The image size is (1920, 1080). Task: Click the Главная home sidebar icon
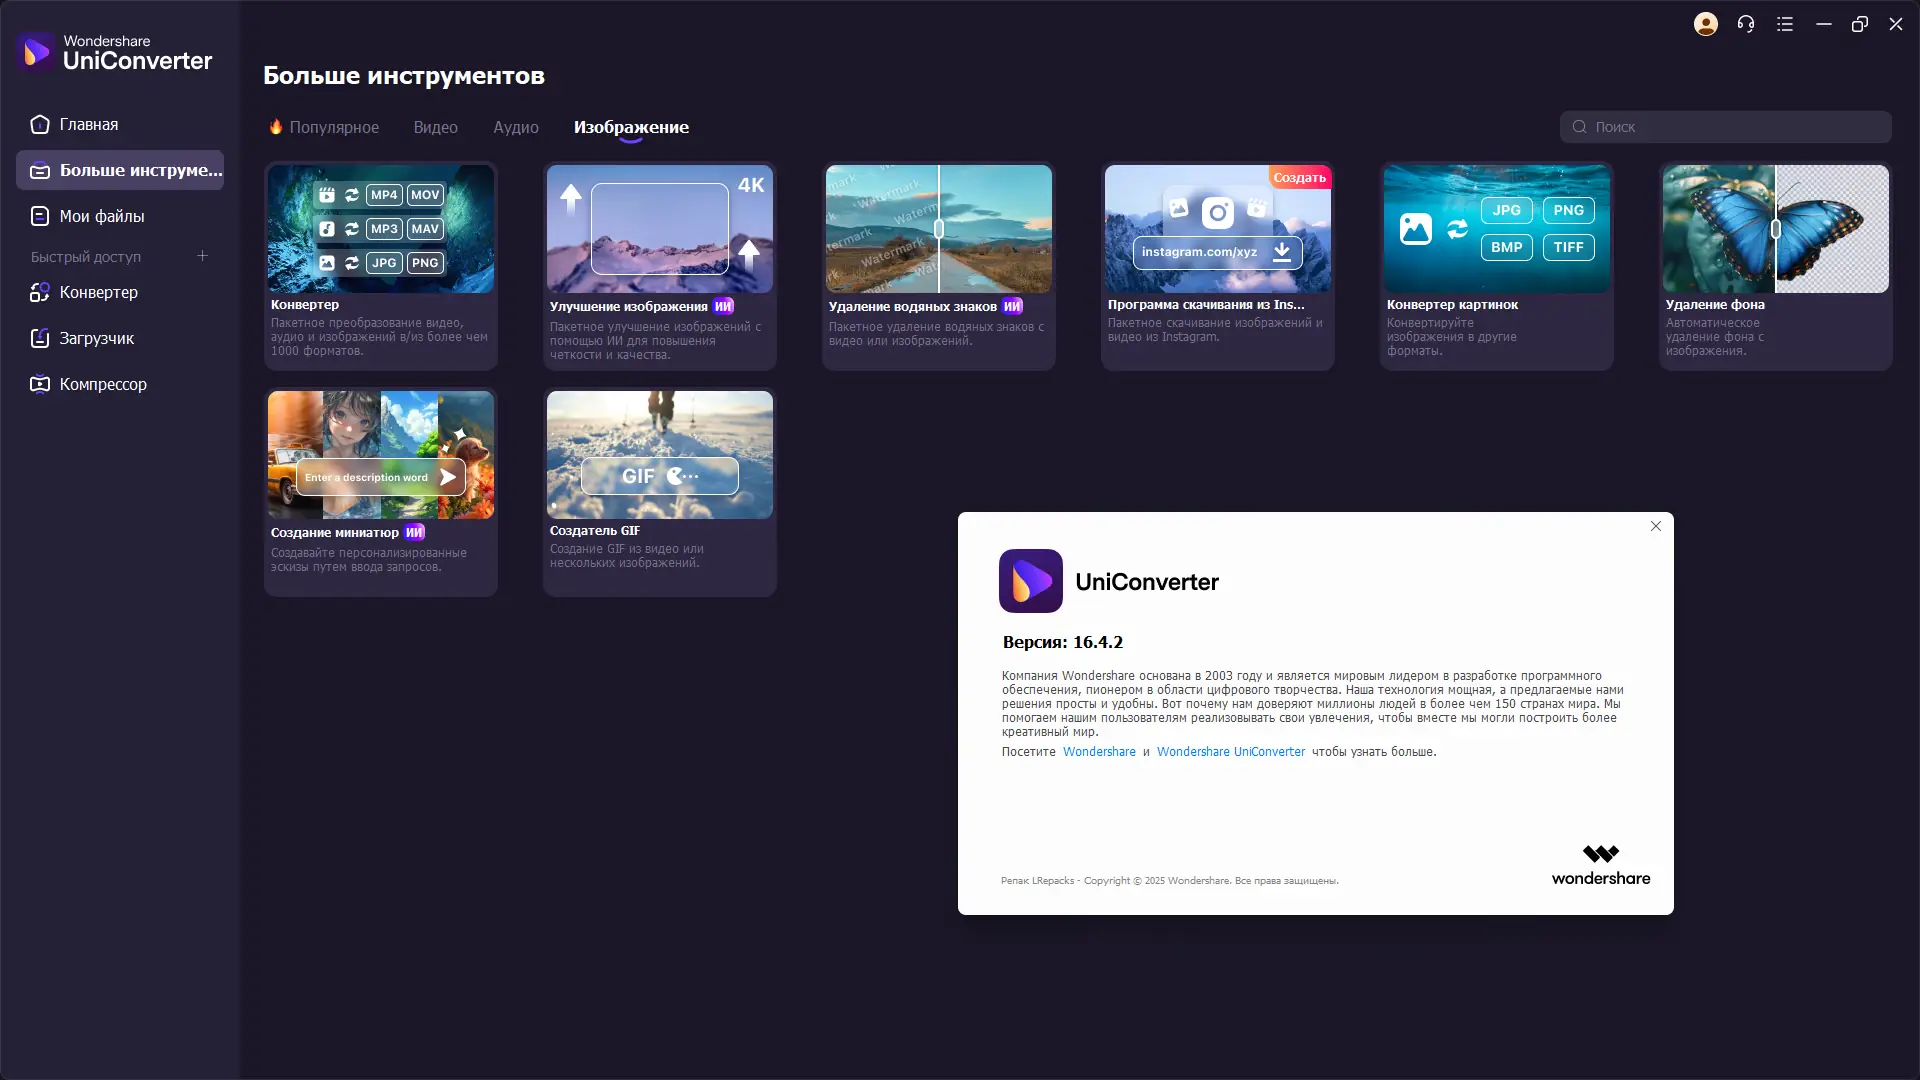coord(40,125)
